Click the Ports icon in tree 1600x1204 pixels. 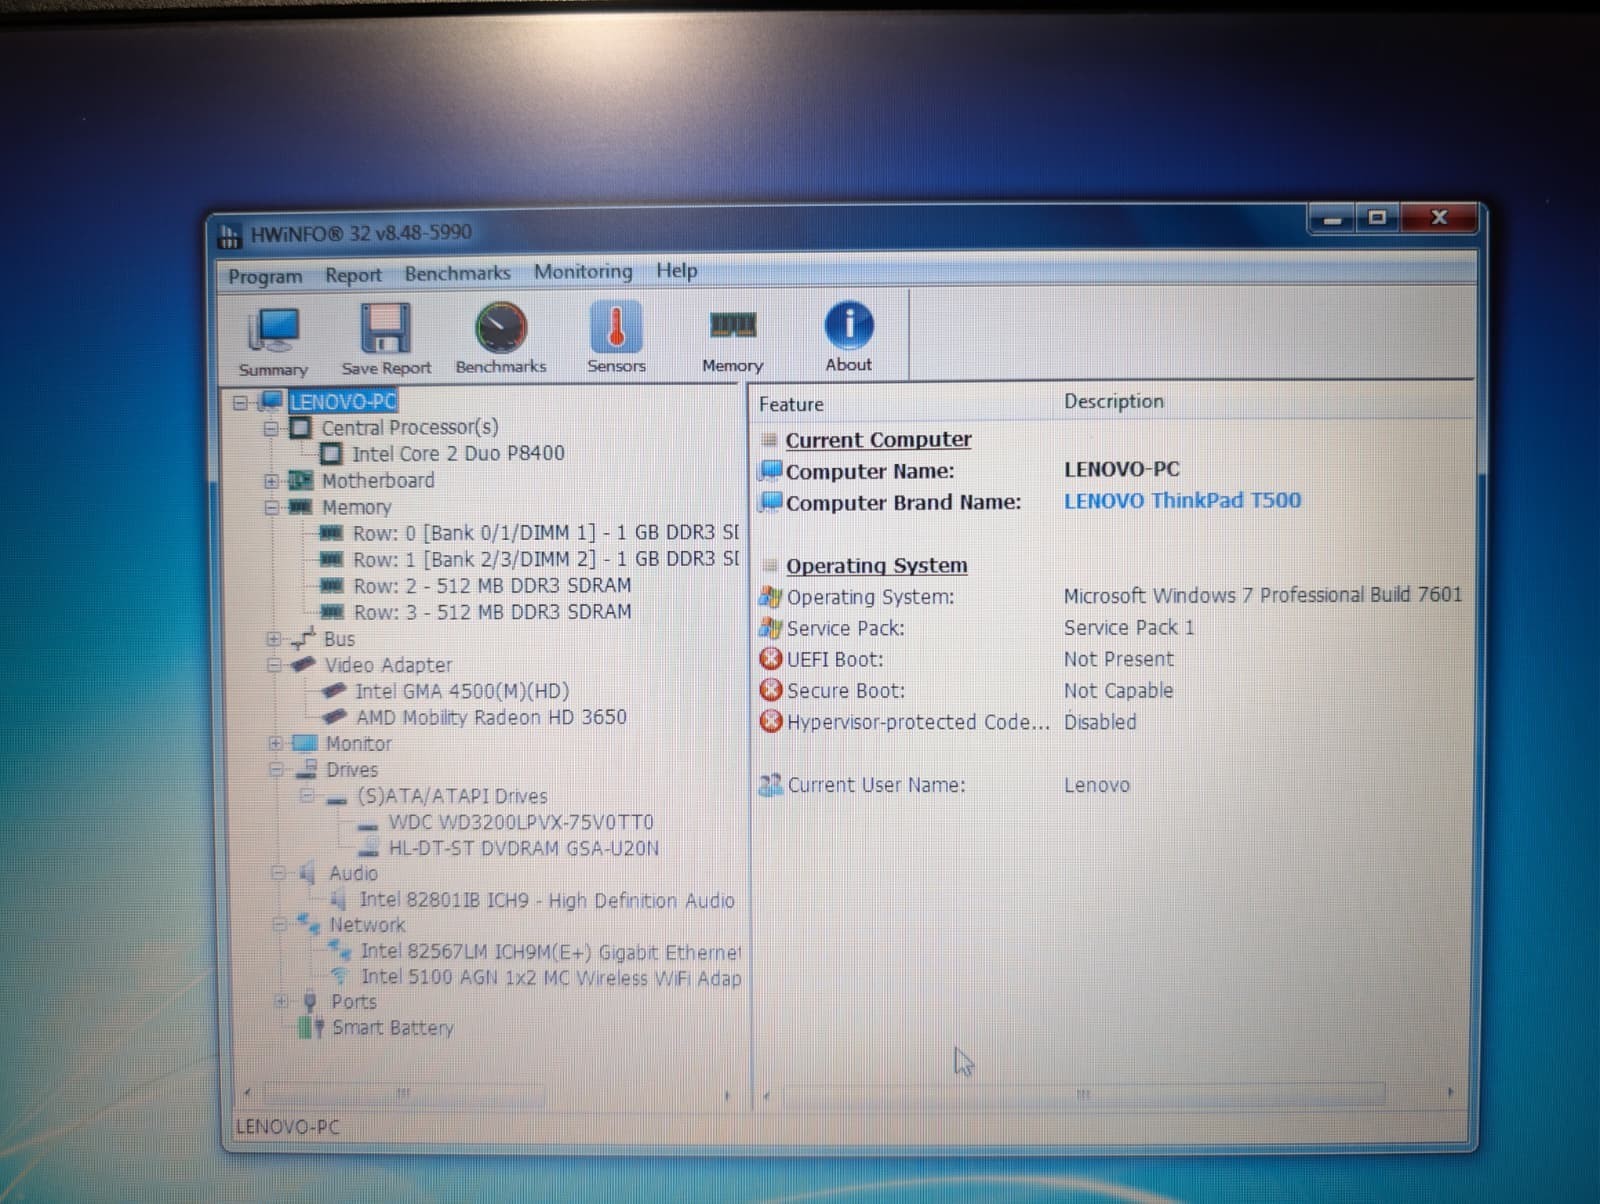pos(310,1001)
